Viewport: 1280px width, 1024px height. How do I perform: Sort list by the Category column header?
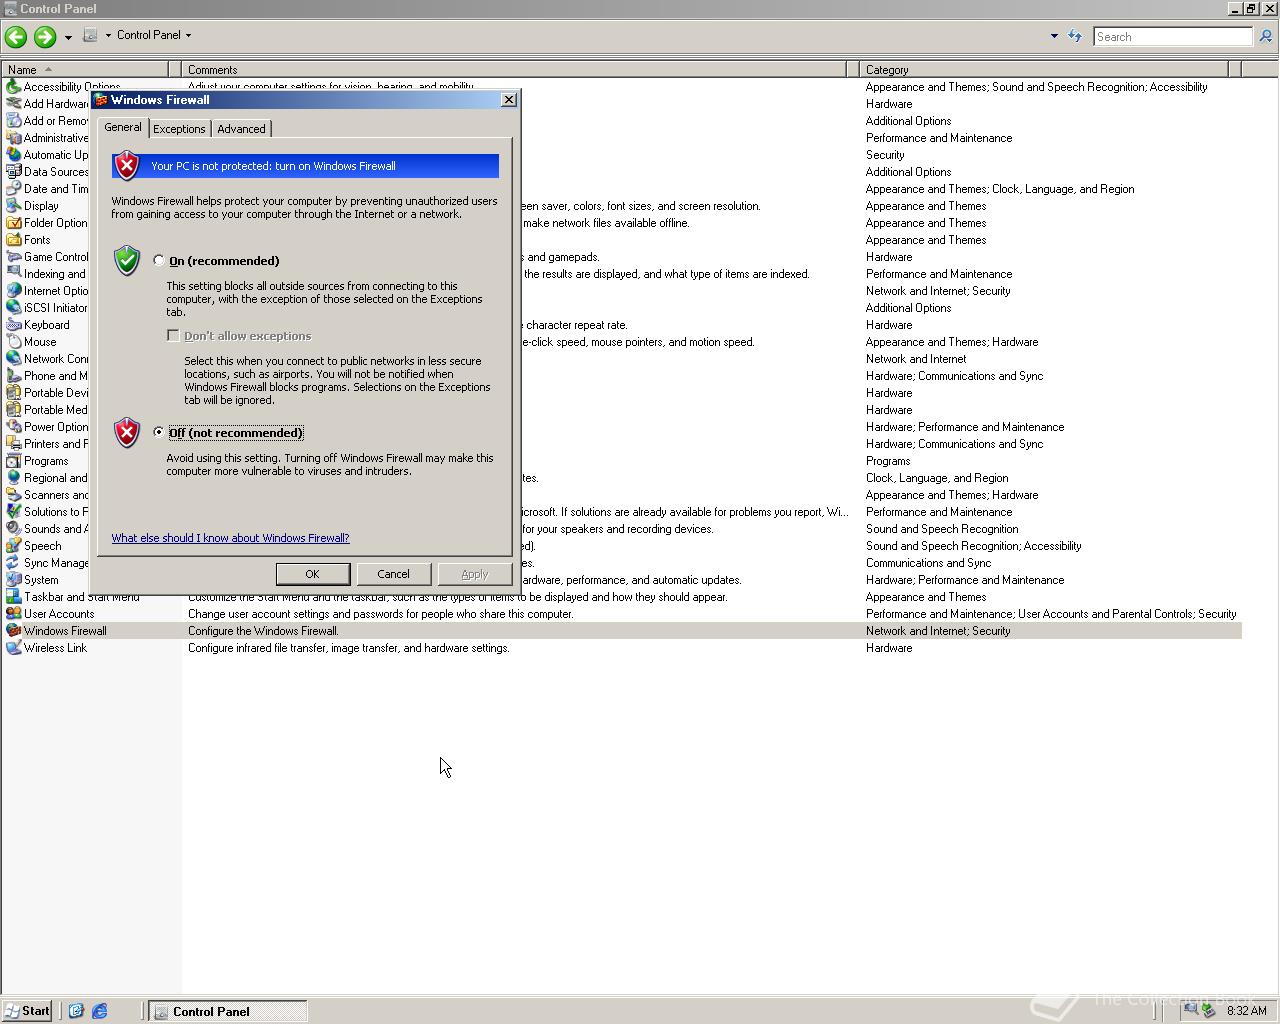point(1044,70)
